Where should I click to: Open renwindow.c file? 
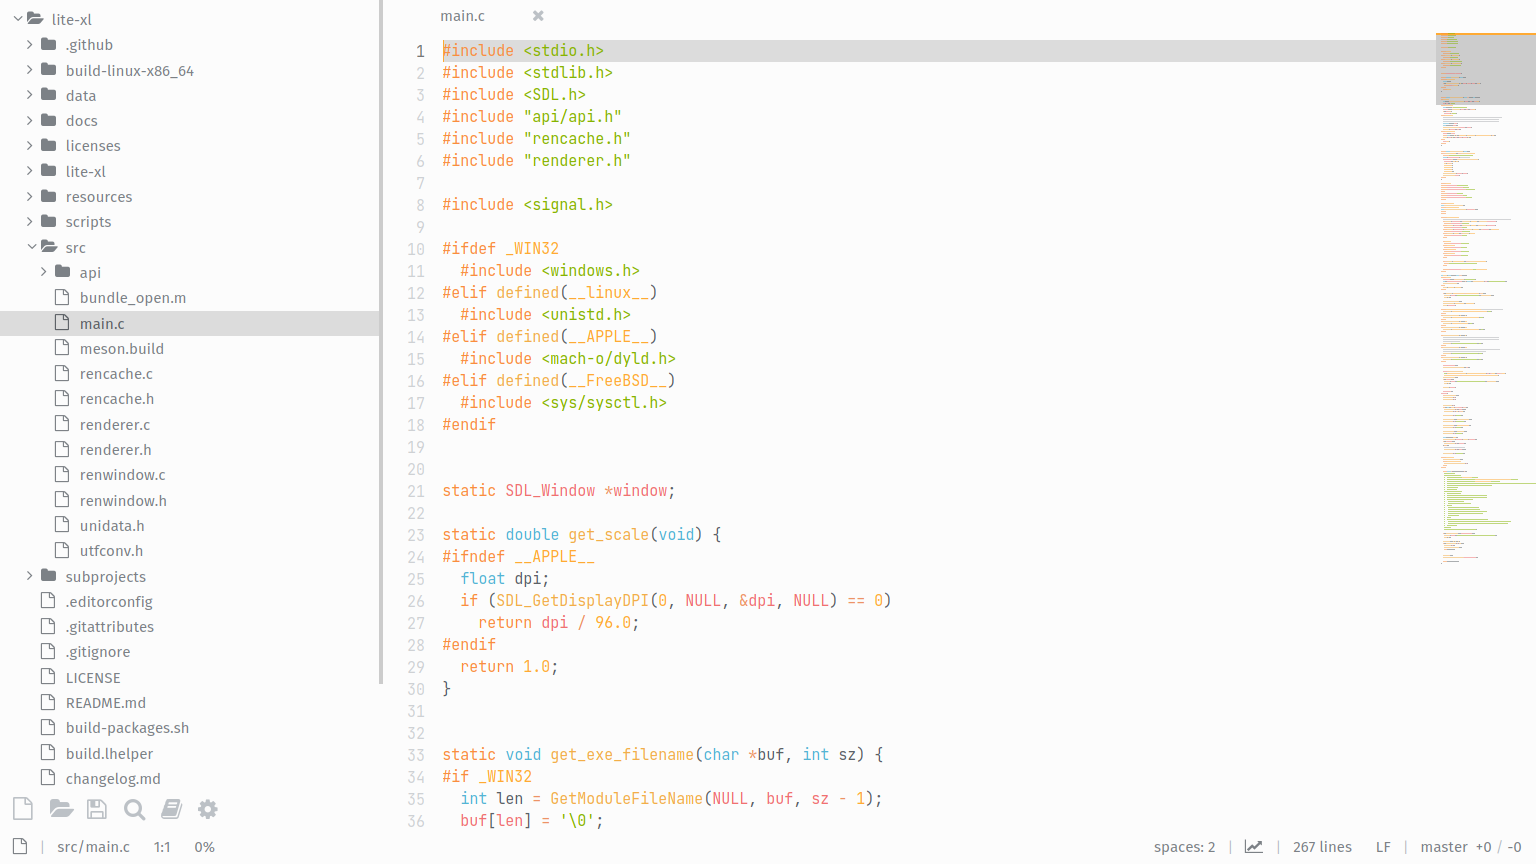[x=123, y=475]
